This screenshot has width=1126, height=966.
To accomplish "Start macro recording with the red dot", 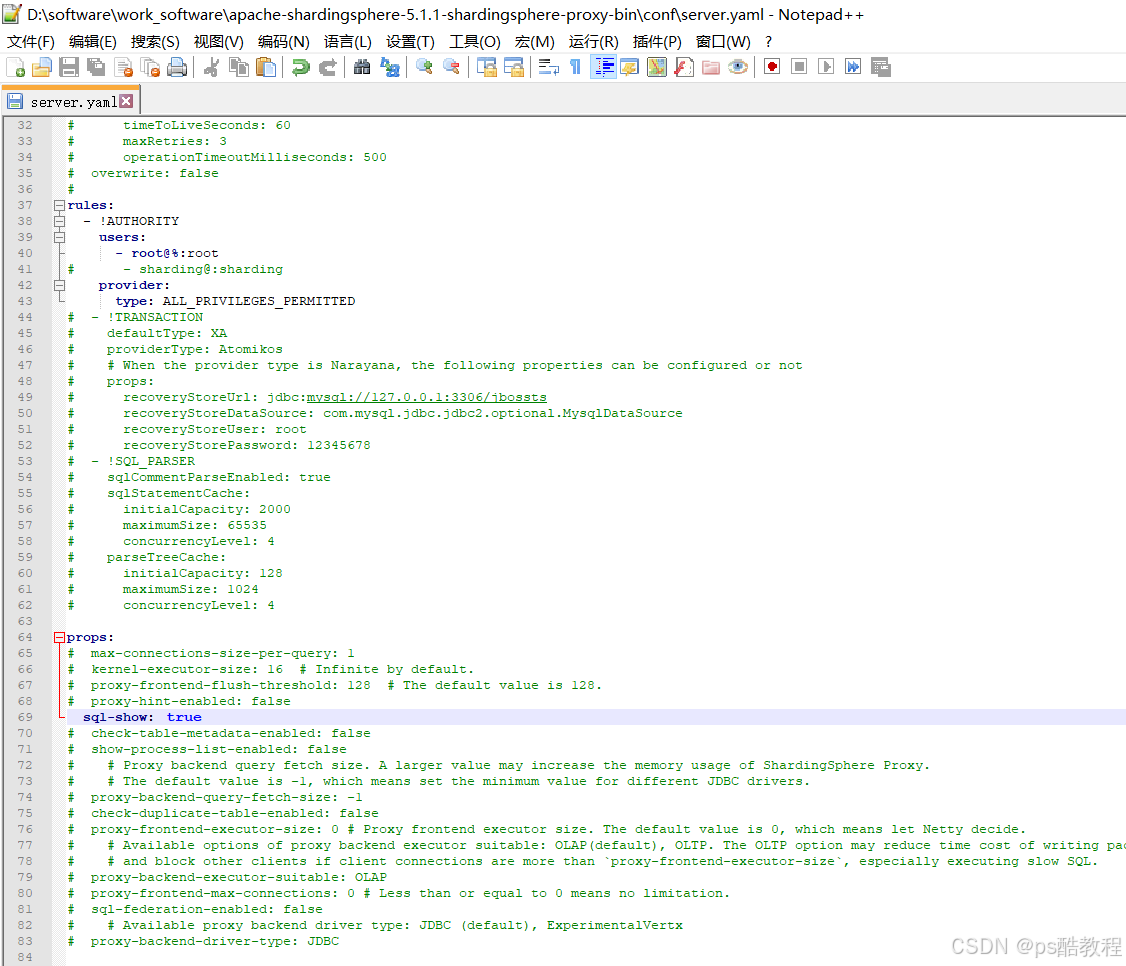I will click(x=772, y=68).
